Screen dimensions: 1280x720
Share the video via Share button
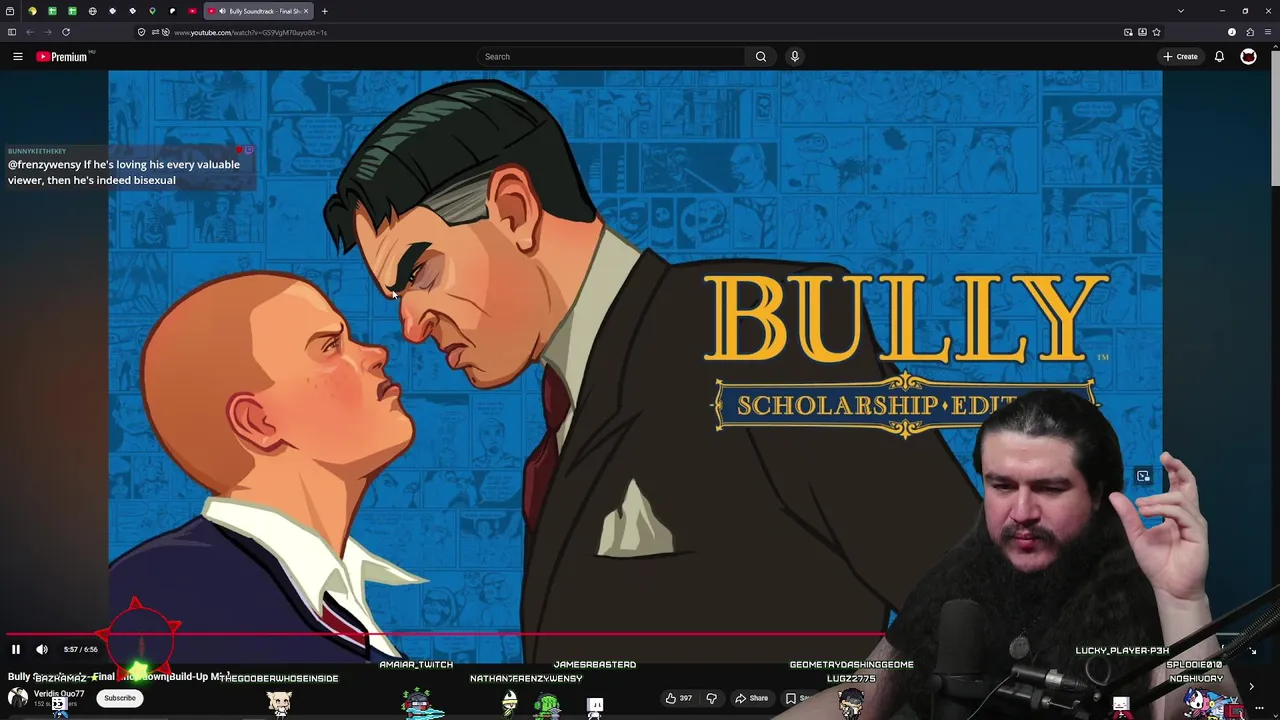click(752, 698)
